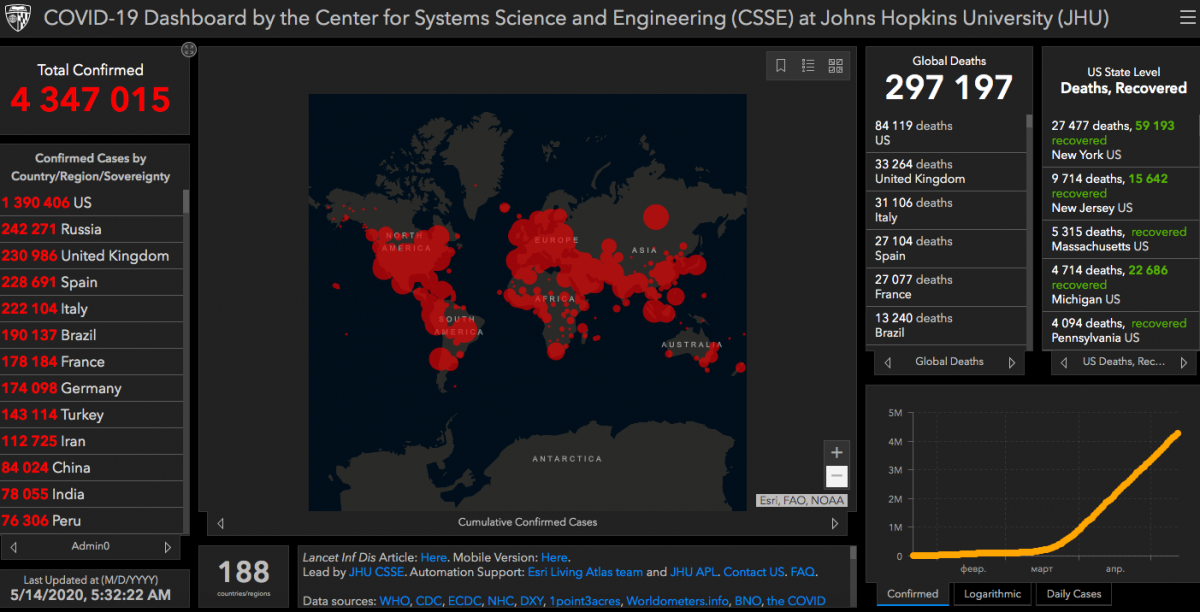Select US row in confirmed cases list

tap(92, 202)
